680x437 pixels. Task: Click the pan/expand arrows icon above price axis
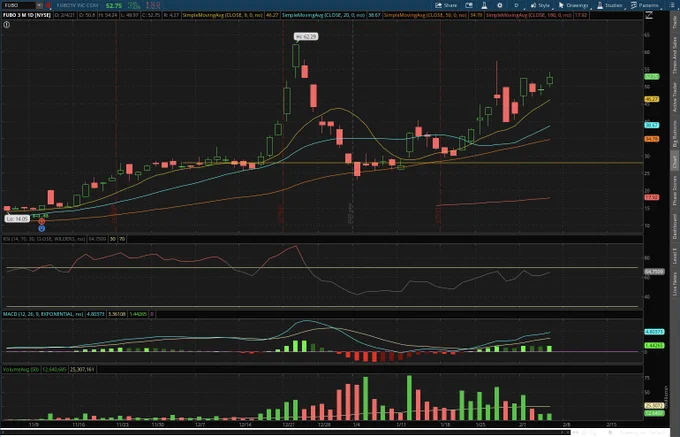tap(649, 15)
